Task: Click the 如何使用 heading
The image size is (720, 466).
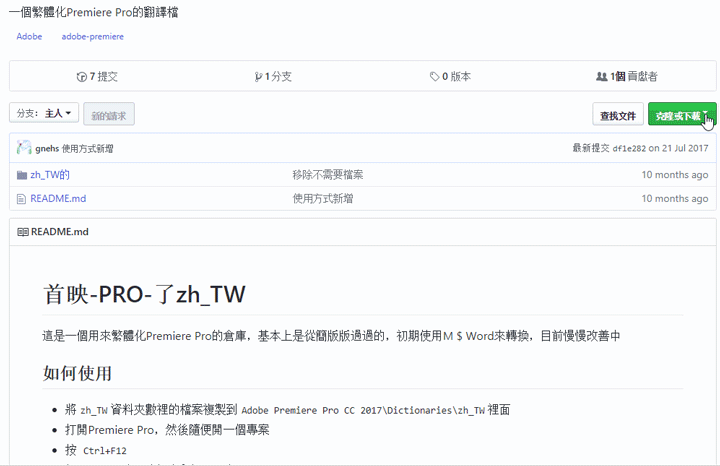Action: coord(77,373)
